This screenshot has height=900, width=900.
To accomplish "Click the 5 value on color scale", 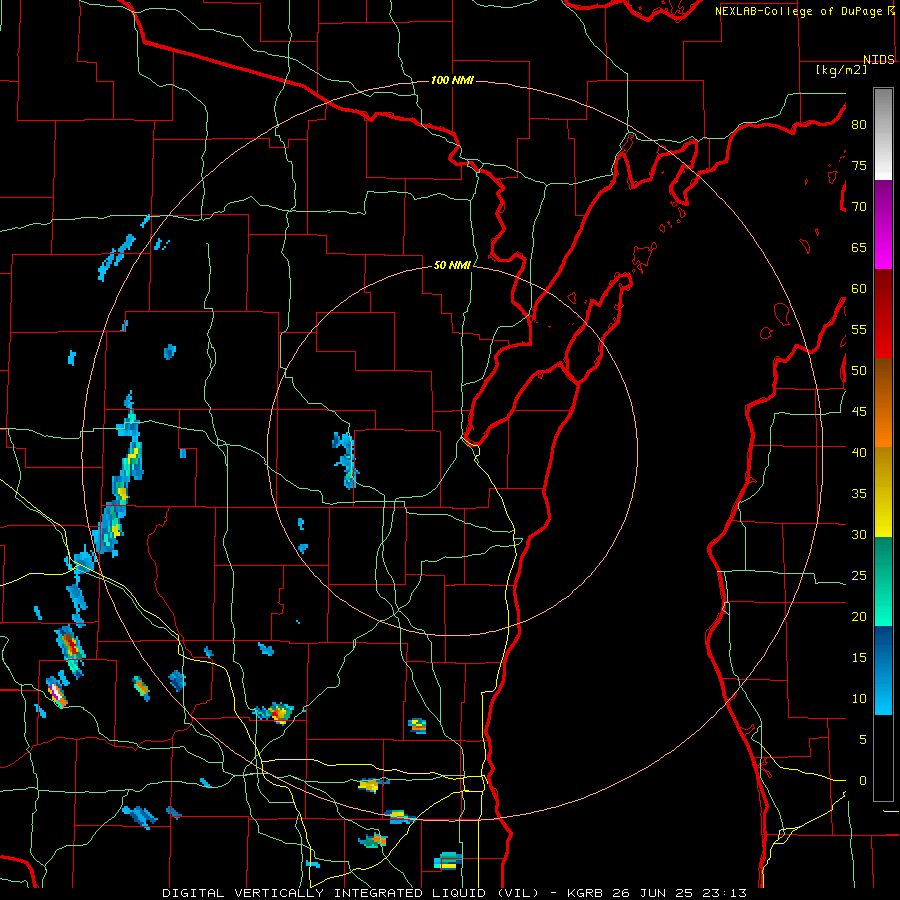I will (863, 740).
